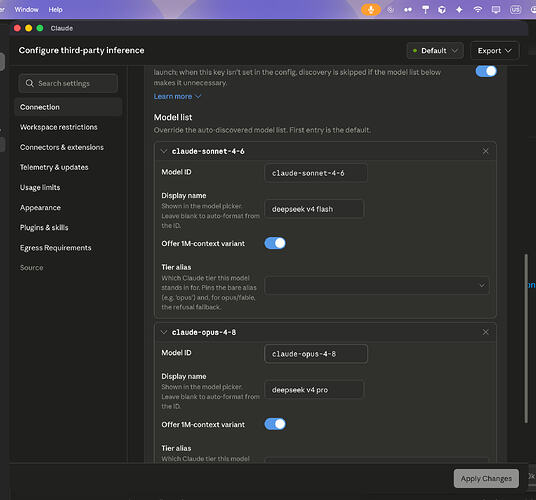Screen dimensions: 536x500
Task: Open the Export dropdown
Action: (x=495, y=51)
